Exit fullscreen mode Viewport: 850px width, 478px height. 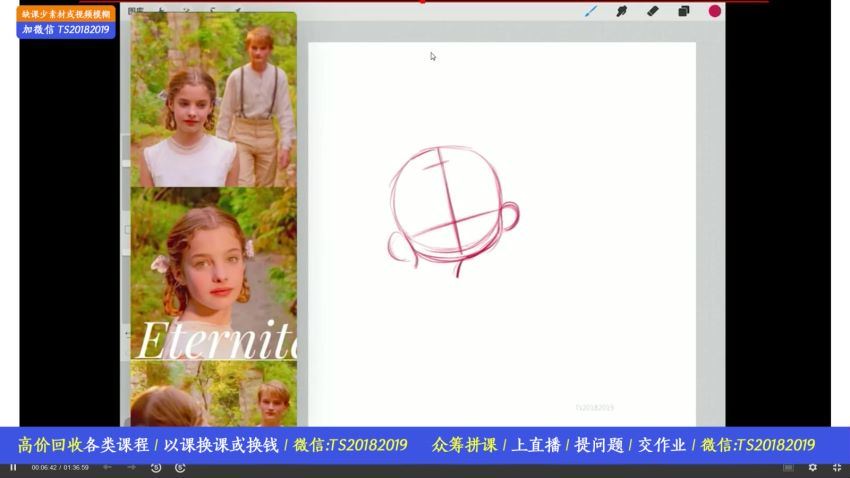(837, 467)
